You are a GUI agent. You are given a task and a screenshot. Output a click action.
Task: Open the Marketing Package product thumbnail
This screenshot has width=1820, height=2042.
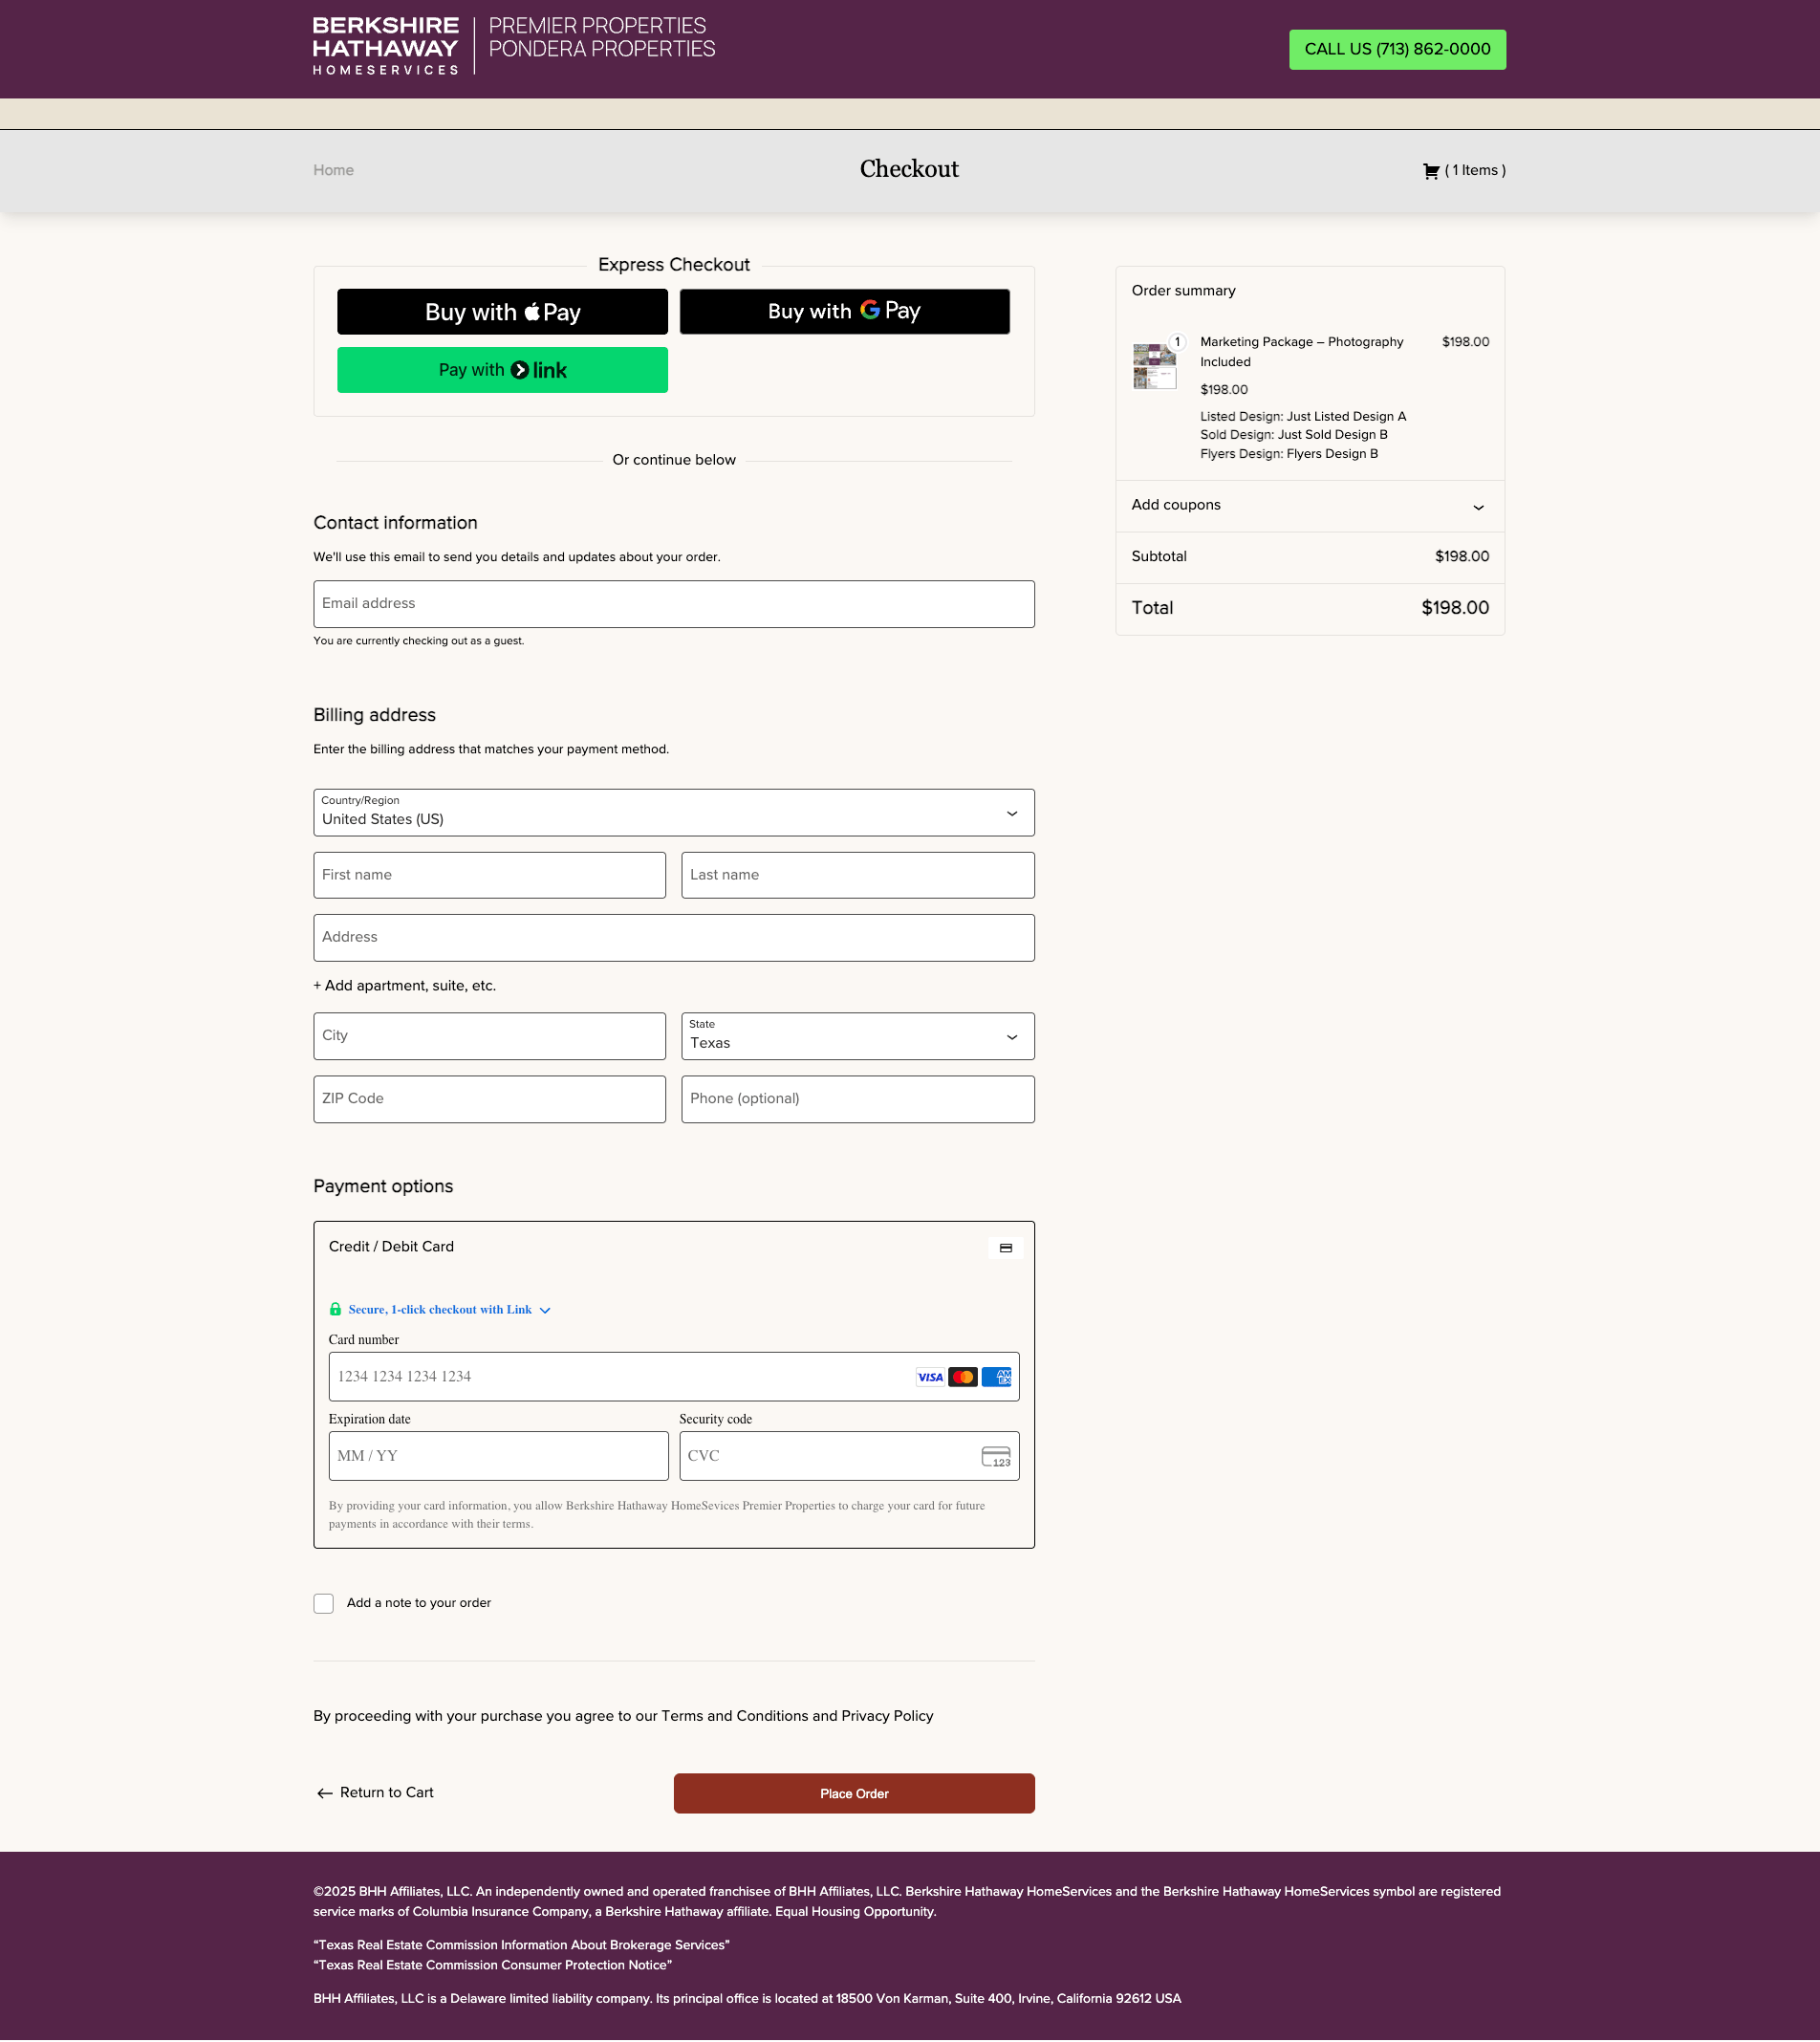pyautogui.click(x=1154, y=366)
